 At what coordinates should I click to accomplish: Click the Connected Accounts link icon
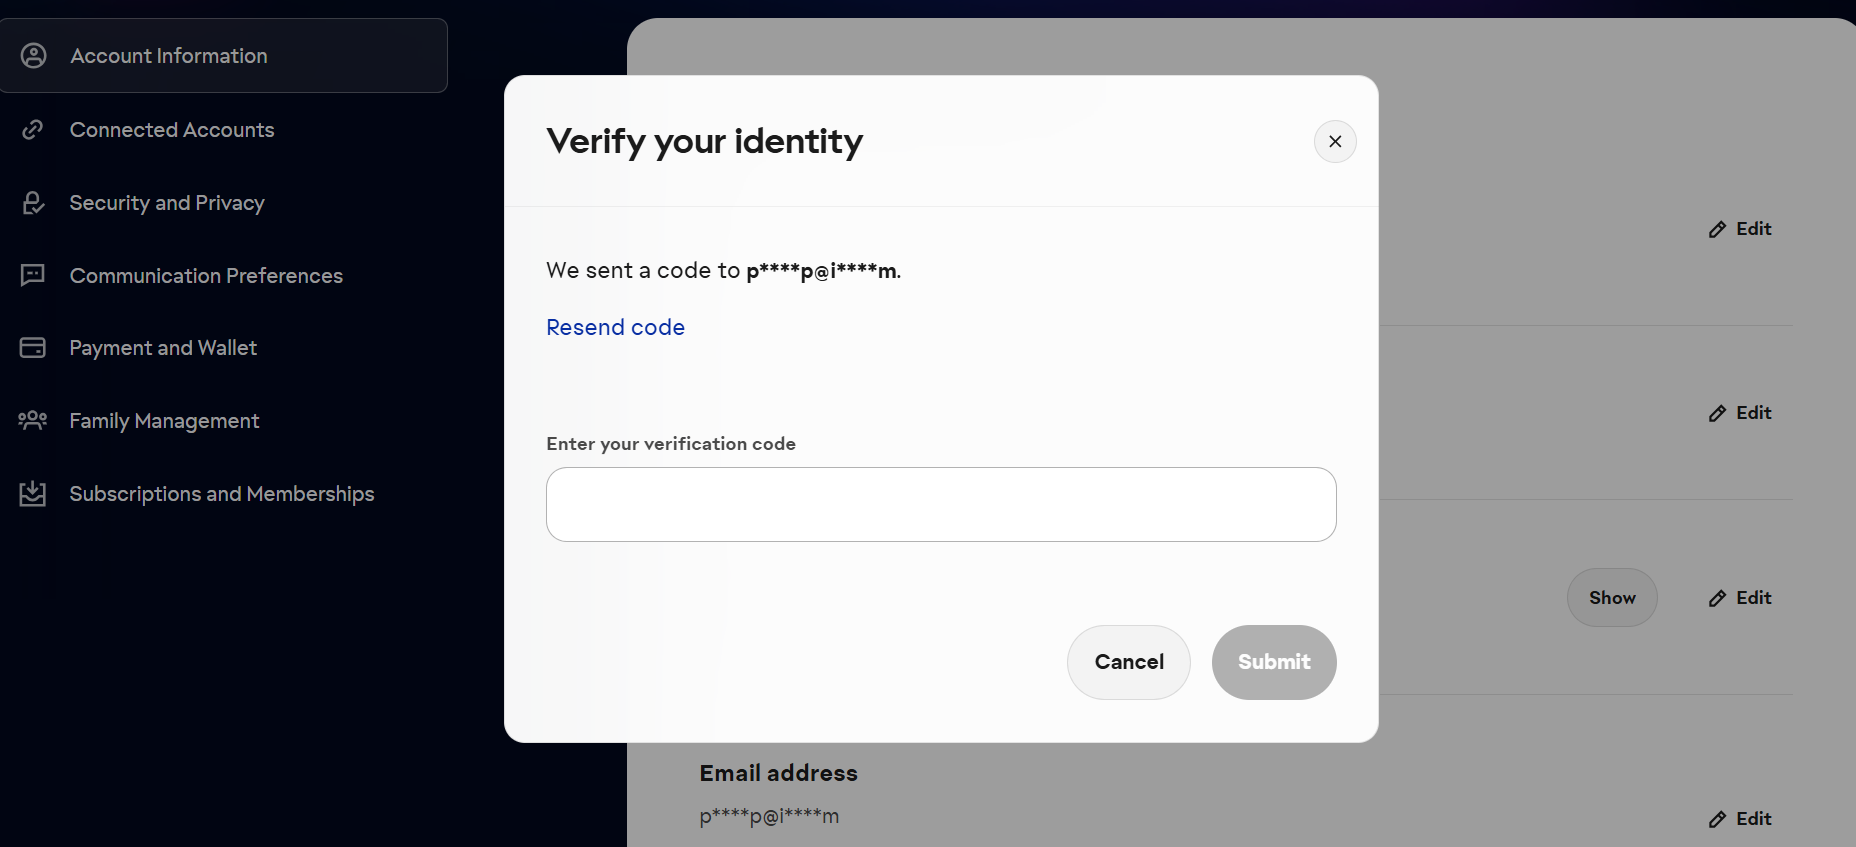pos(33,130)
